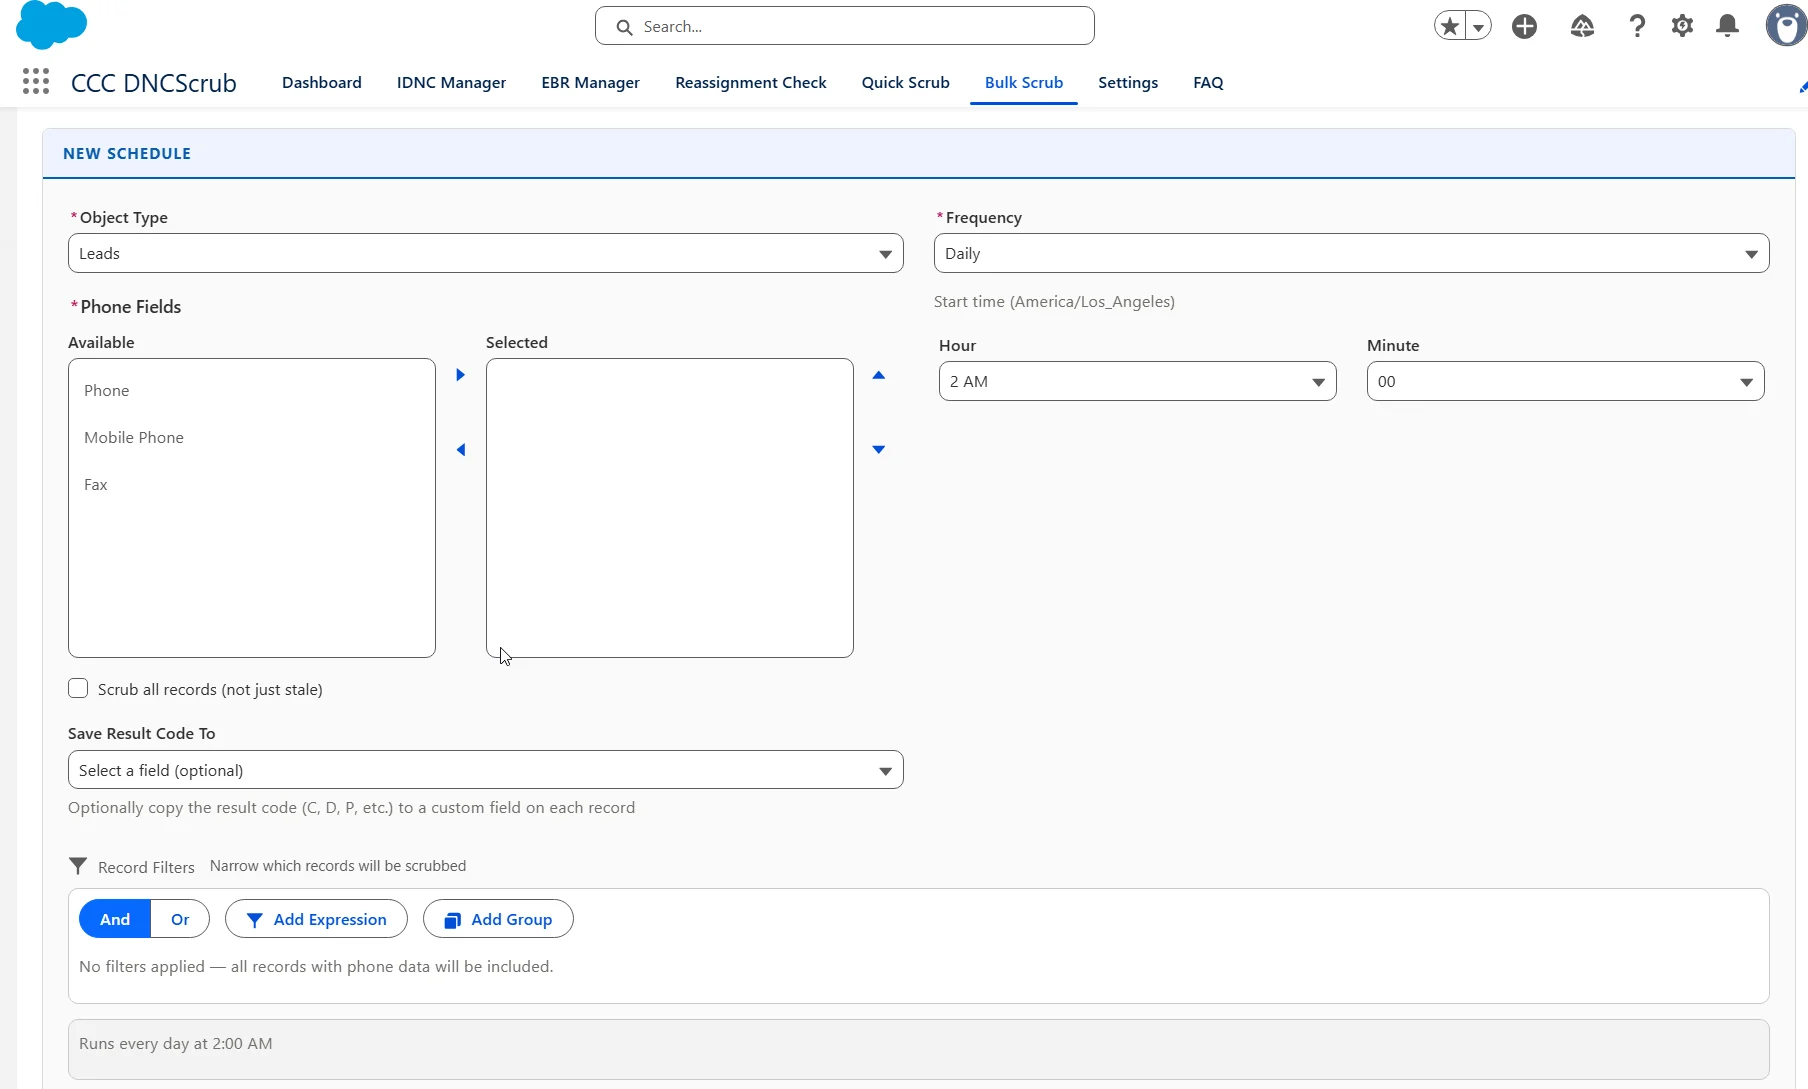The width and height of the screenshot is (1808, 1089).
Task: Select the And filter logic toggle
Action: [x=115, y=919]
